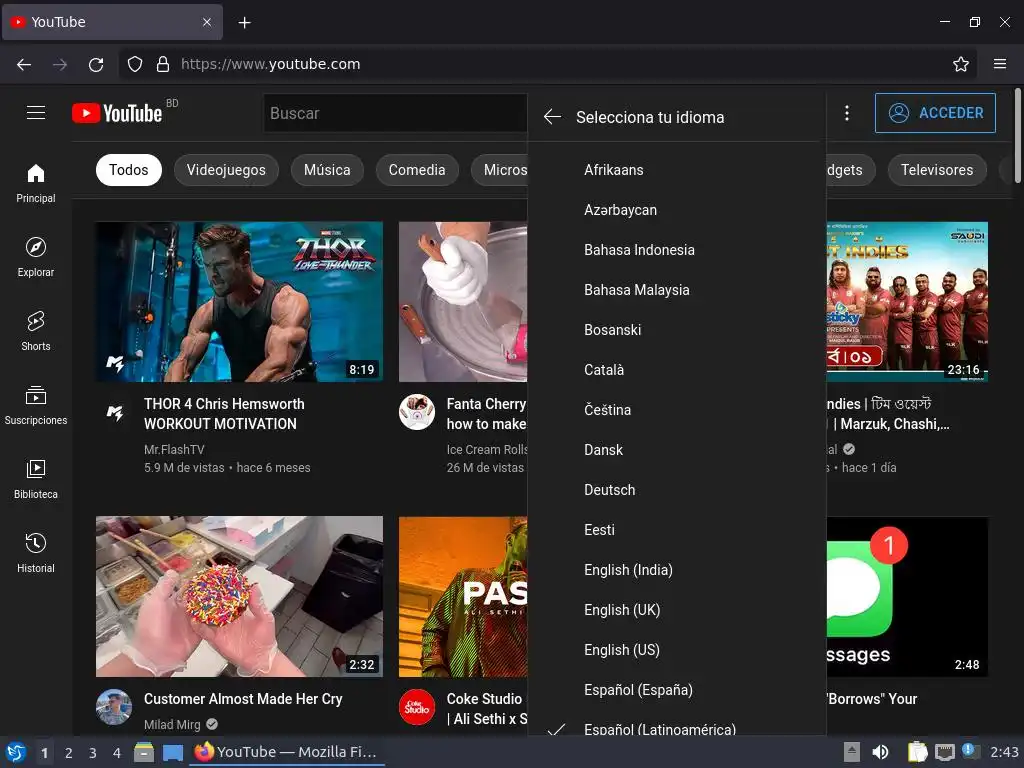
Task: Click the Buscar search field
Action: pyautogui.click(x=394, y=113)
